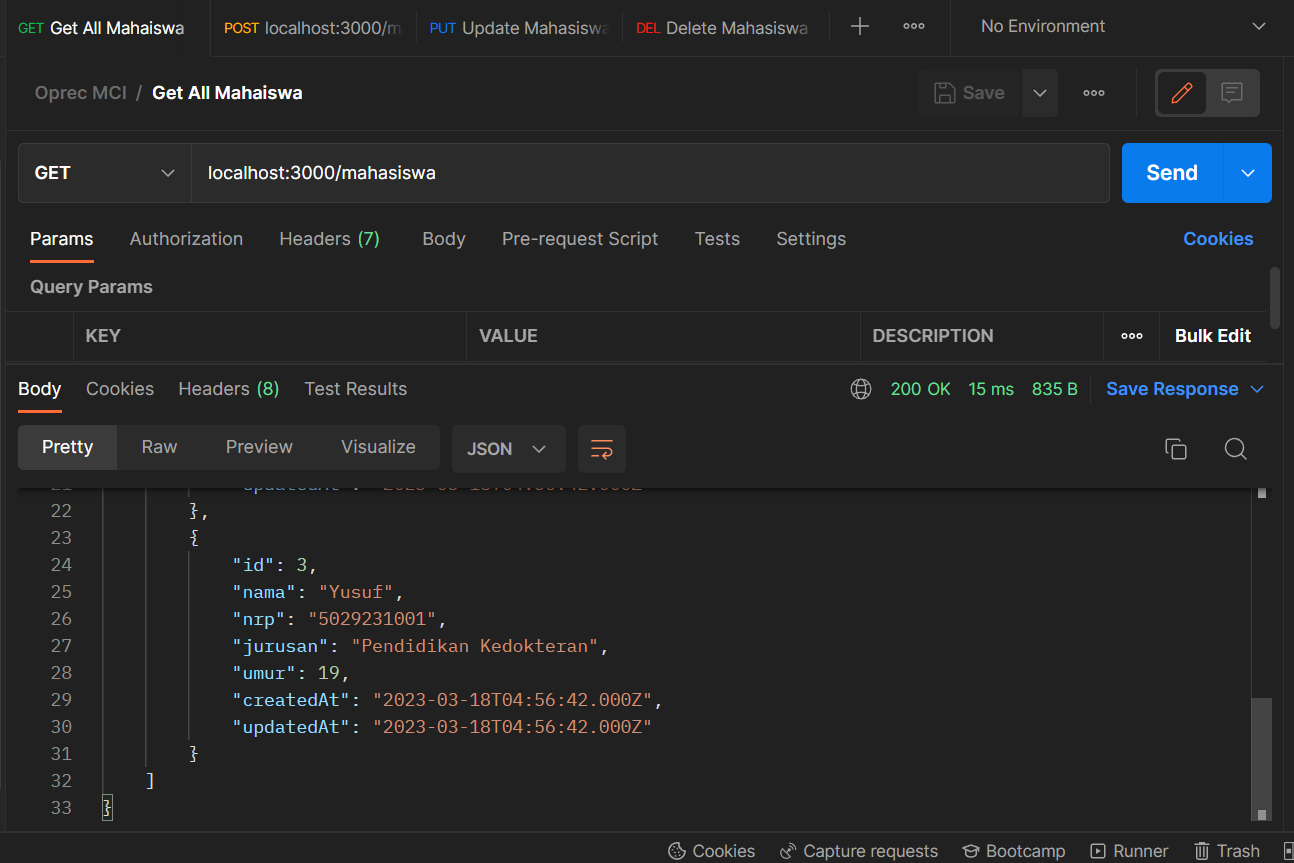Select the pencil edit mode icon
Image resolution: width=1294 pixels, height=863 pixels.
tap(1181, 92)
